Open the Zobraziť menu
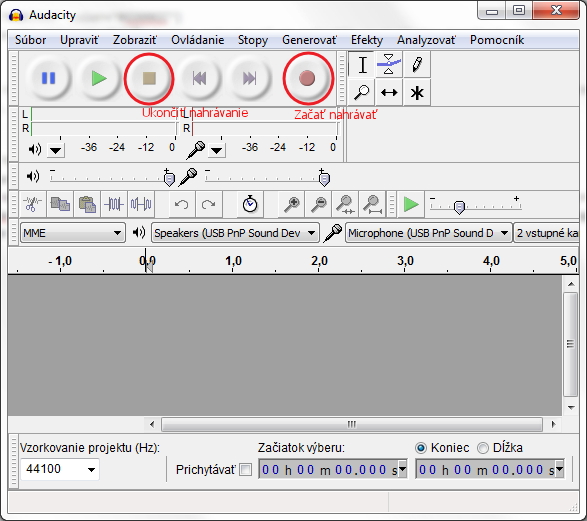587x521 pixels. point(135,40)
